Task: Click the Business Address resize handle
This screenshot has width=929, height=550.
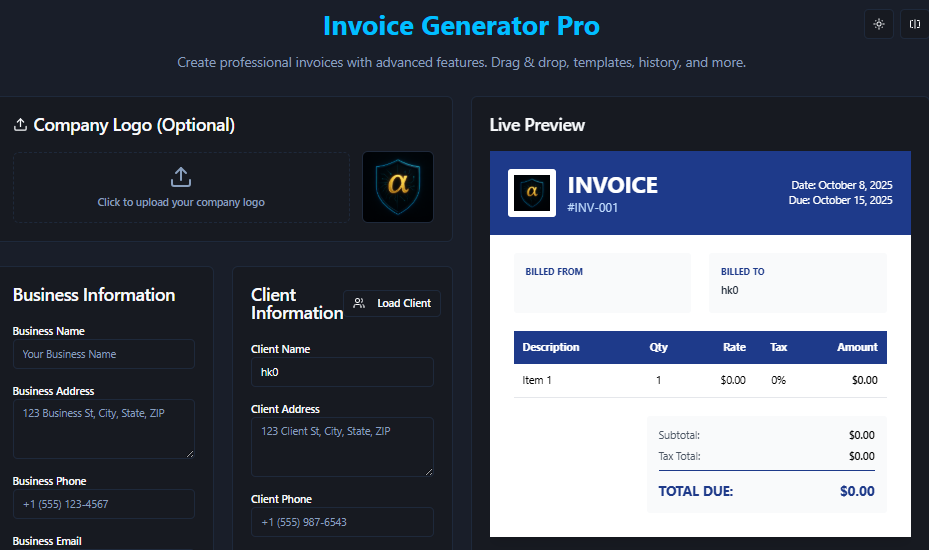Action: [190, 454]
